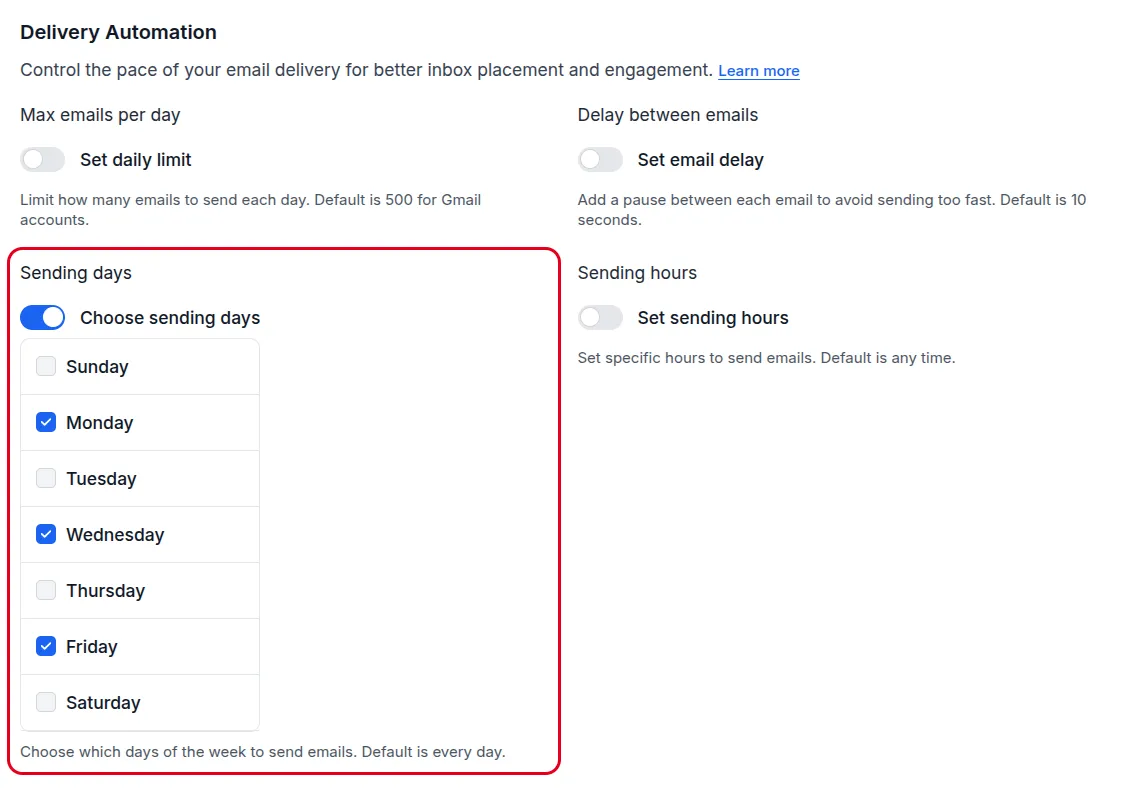Click the 'Set specific hours to send emails' description
The height and width of the screenshot is (796, 1125).
[766, 357]
